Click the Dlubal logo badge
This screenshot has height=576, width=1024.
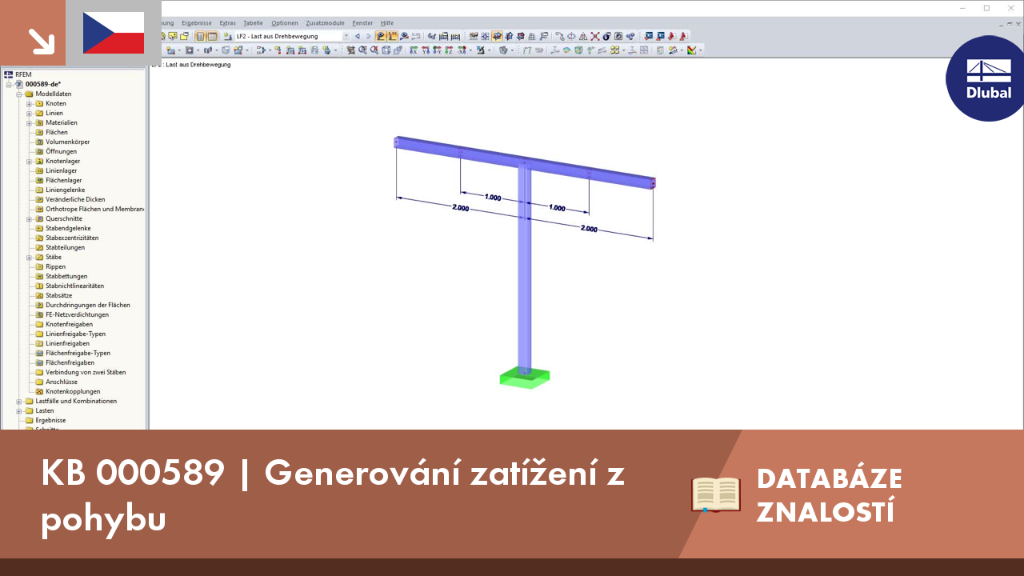click(x=987, y=78)
